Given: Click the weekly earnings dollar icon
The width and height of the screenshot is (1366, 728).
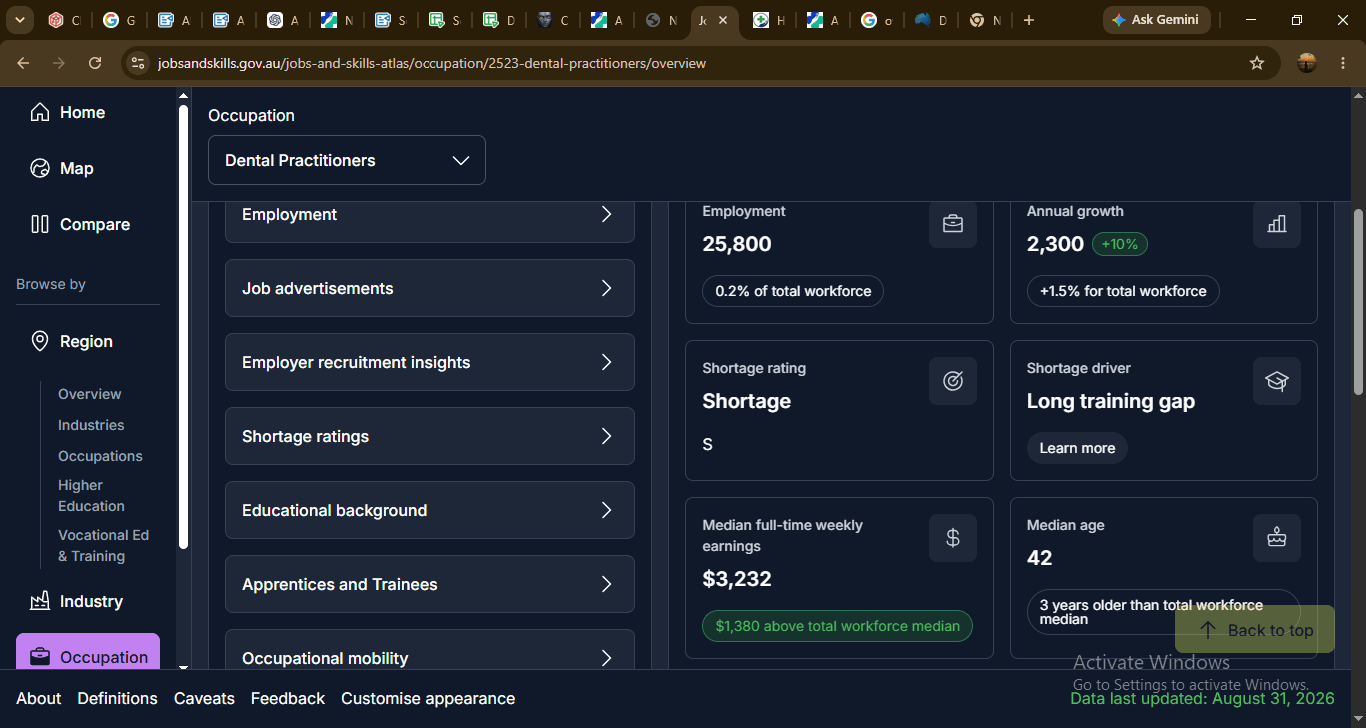Looking at the screenshot, I should (953, 538).
